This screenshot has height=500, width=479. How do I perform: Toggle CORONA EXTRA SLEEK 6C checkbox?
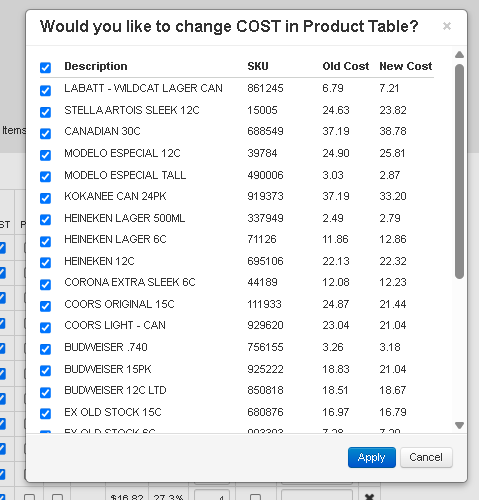pos(45,284)
